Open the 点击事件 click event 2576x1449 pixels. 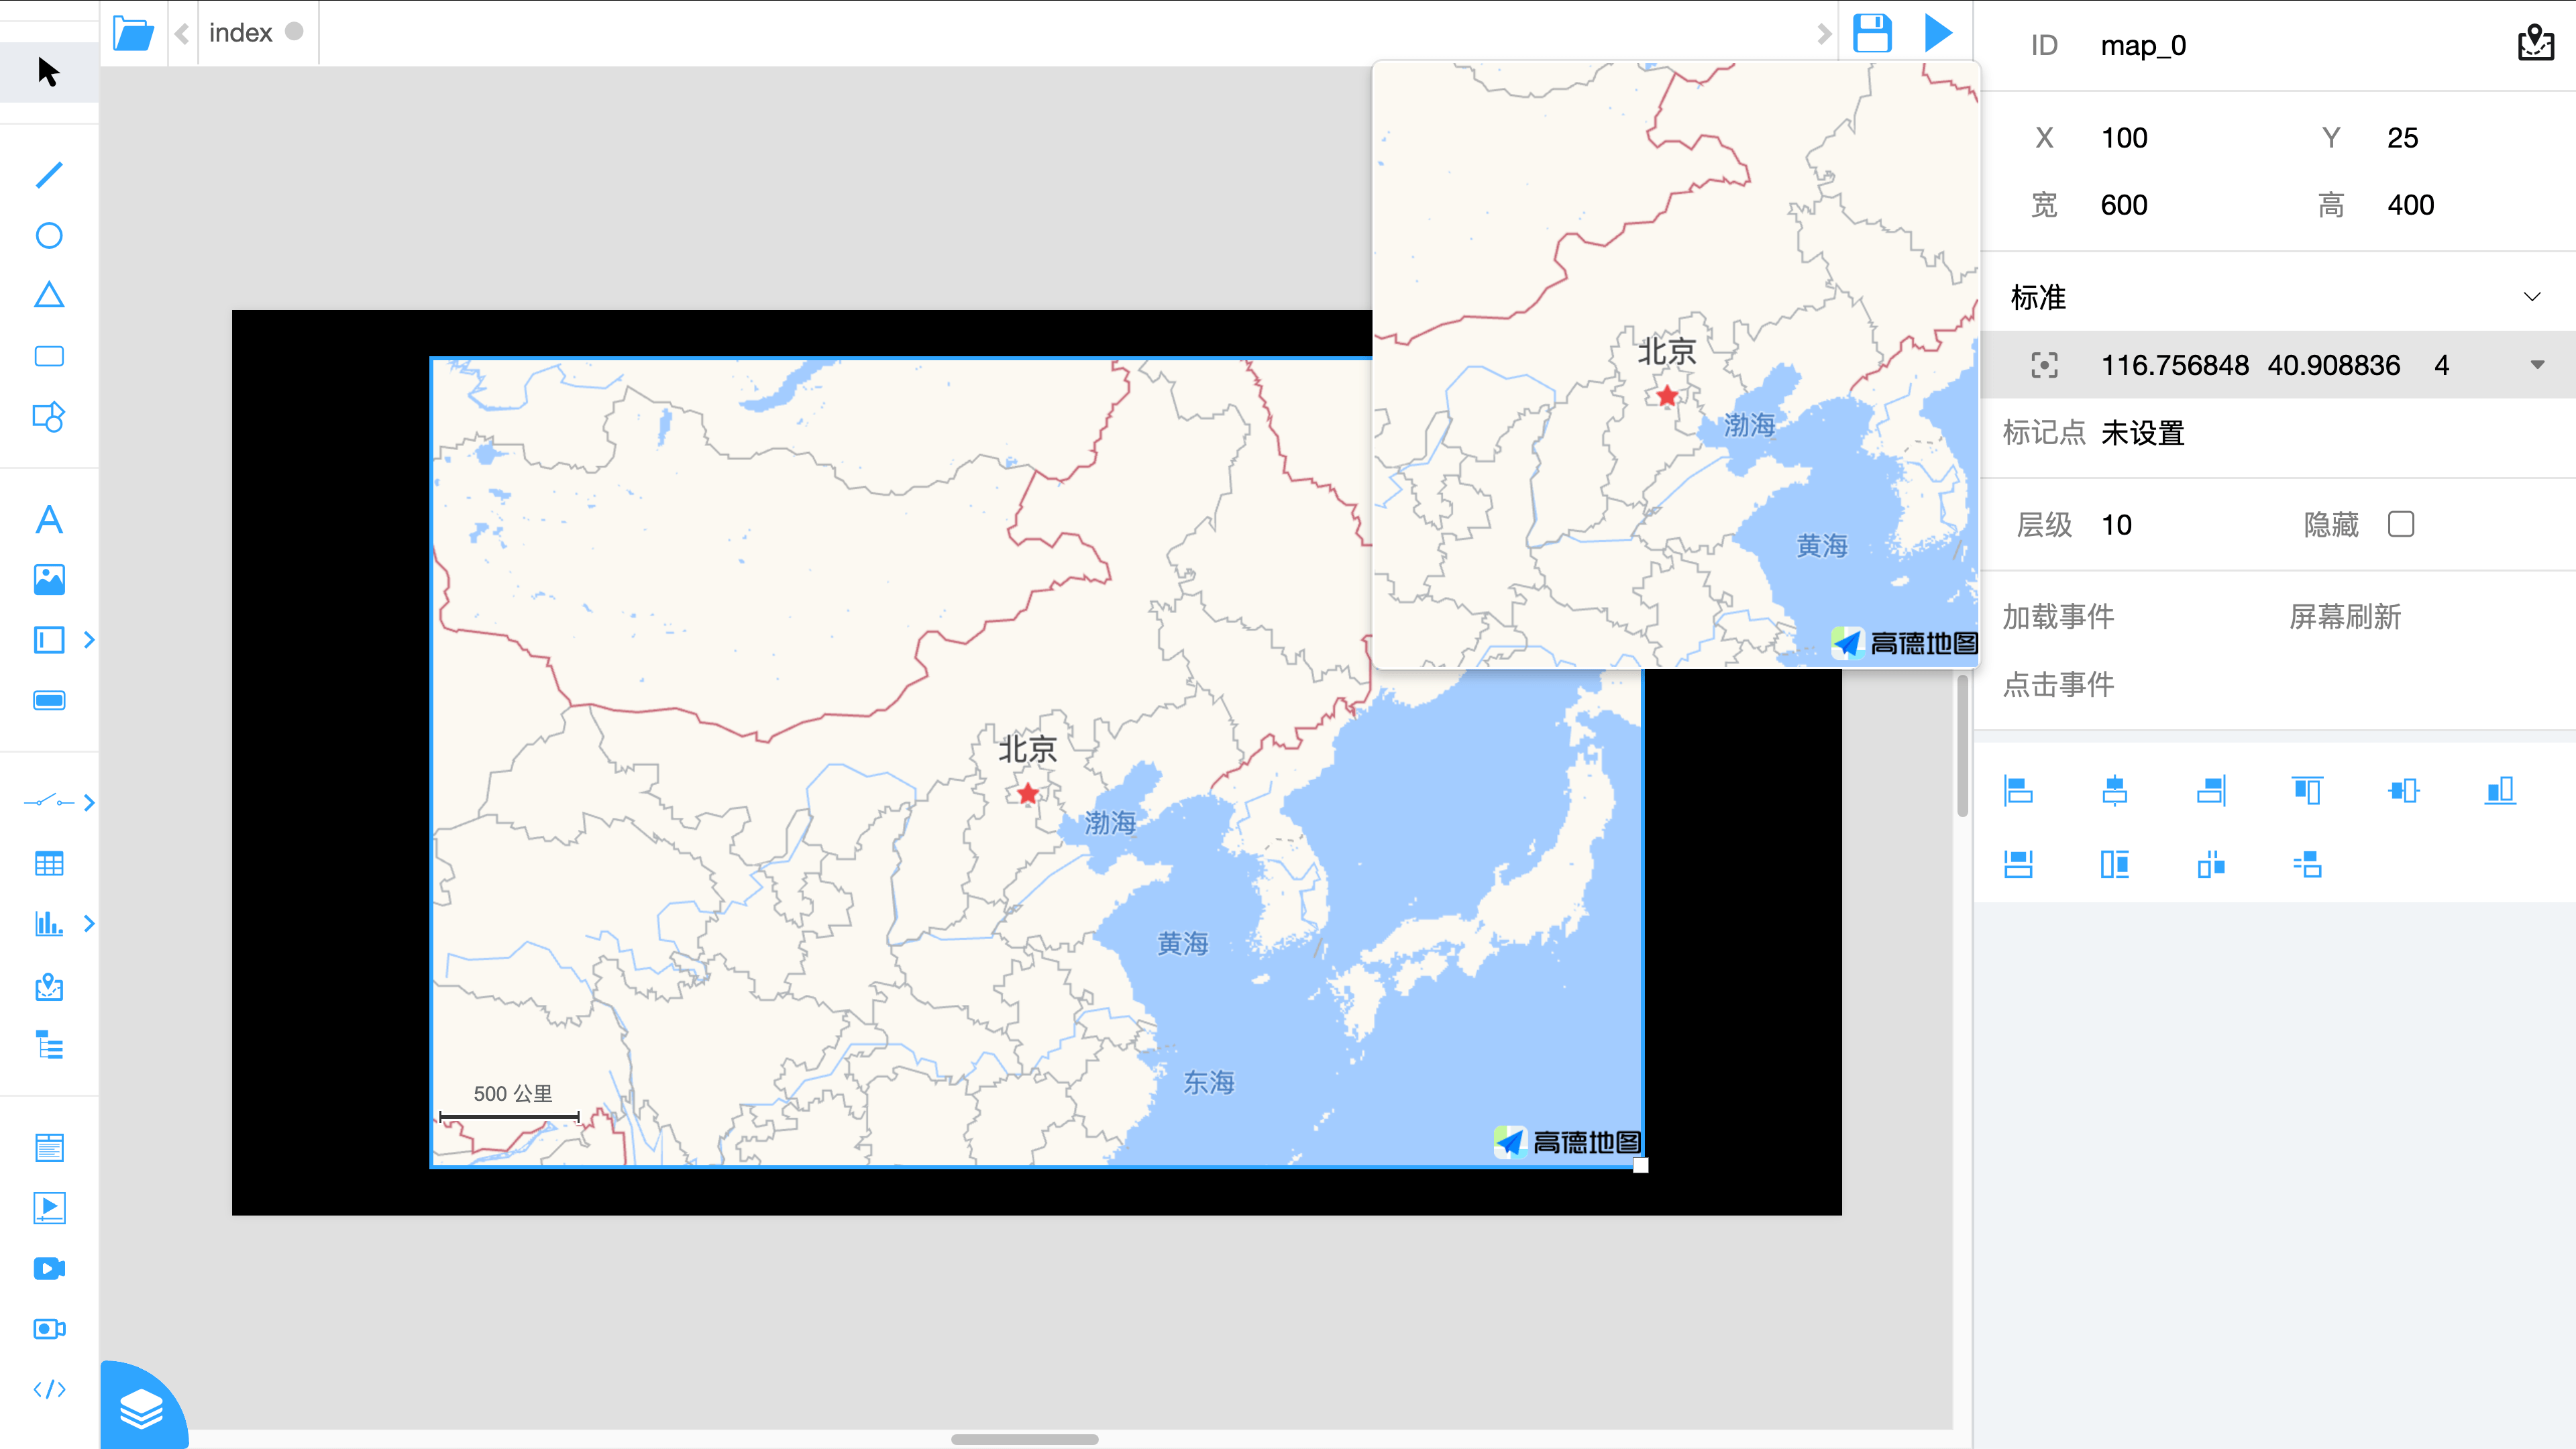click(x=2058, y=684)
